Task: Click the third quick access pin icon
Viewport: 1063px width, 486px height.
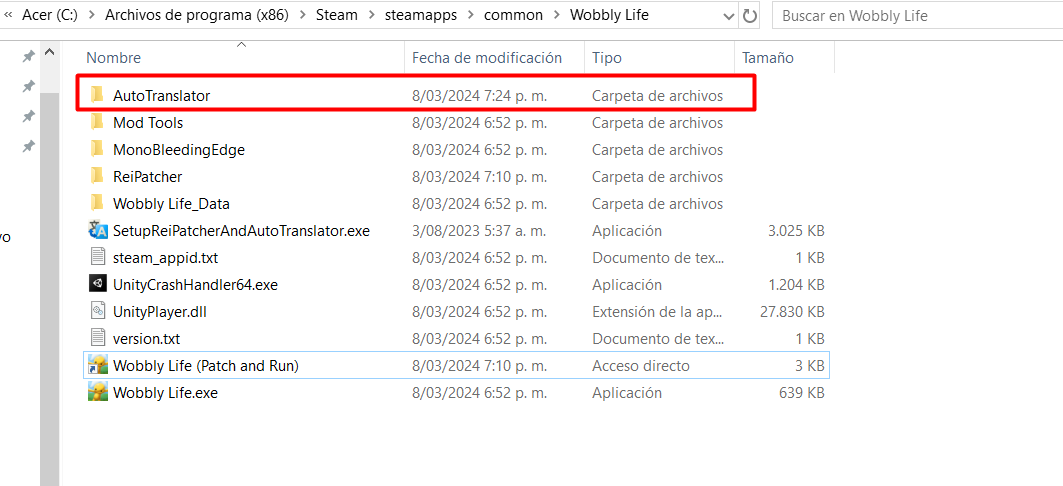Action: tap(28, 116)
